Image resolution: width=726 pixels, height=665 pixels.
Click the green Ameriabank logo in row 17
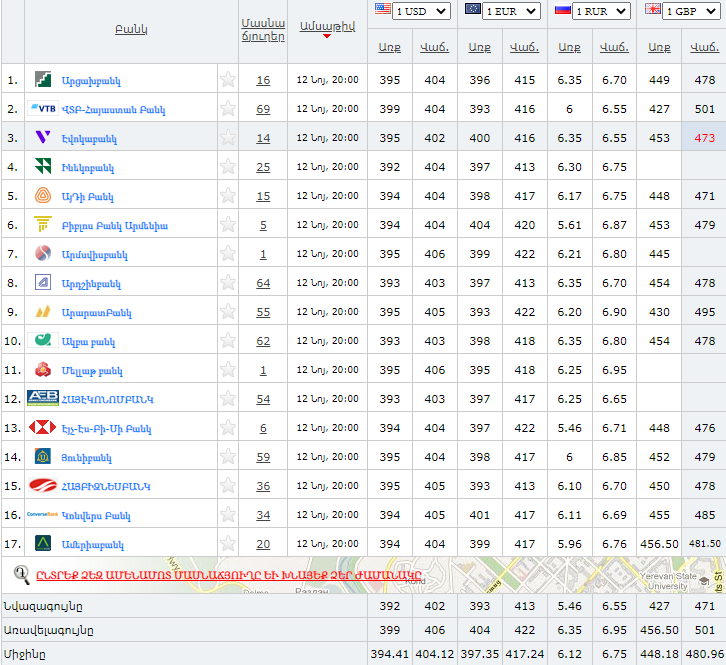[43, 543]
